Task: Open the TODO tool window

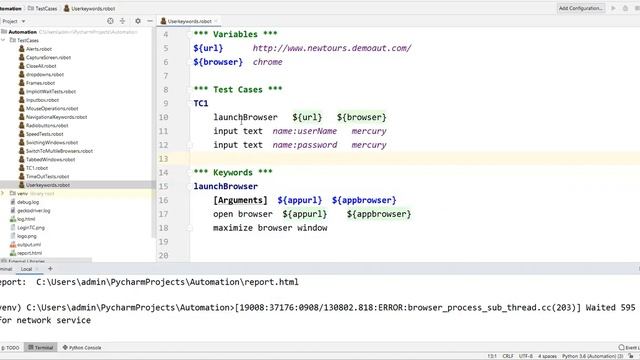Action: click(x=11, y=348)
